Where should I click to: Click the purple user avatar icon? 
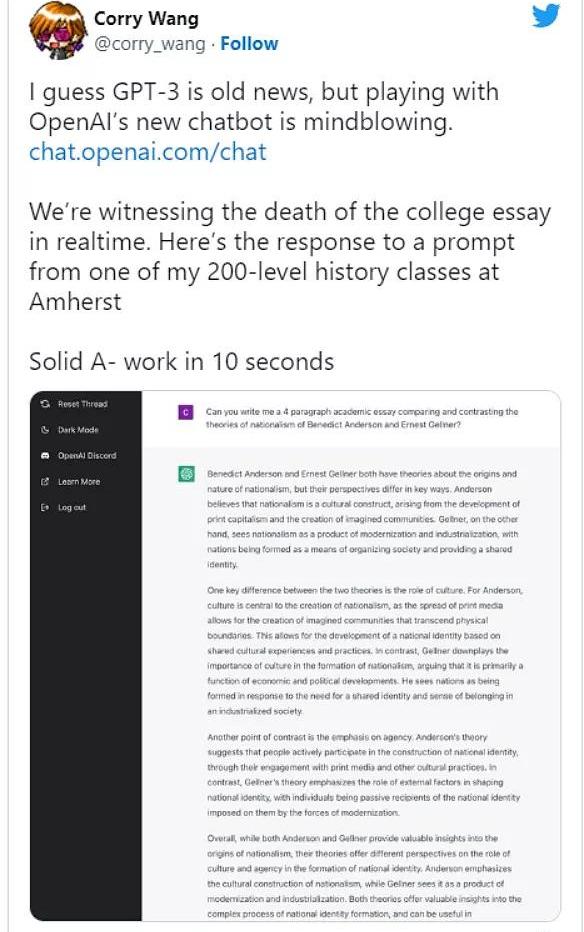186,412
